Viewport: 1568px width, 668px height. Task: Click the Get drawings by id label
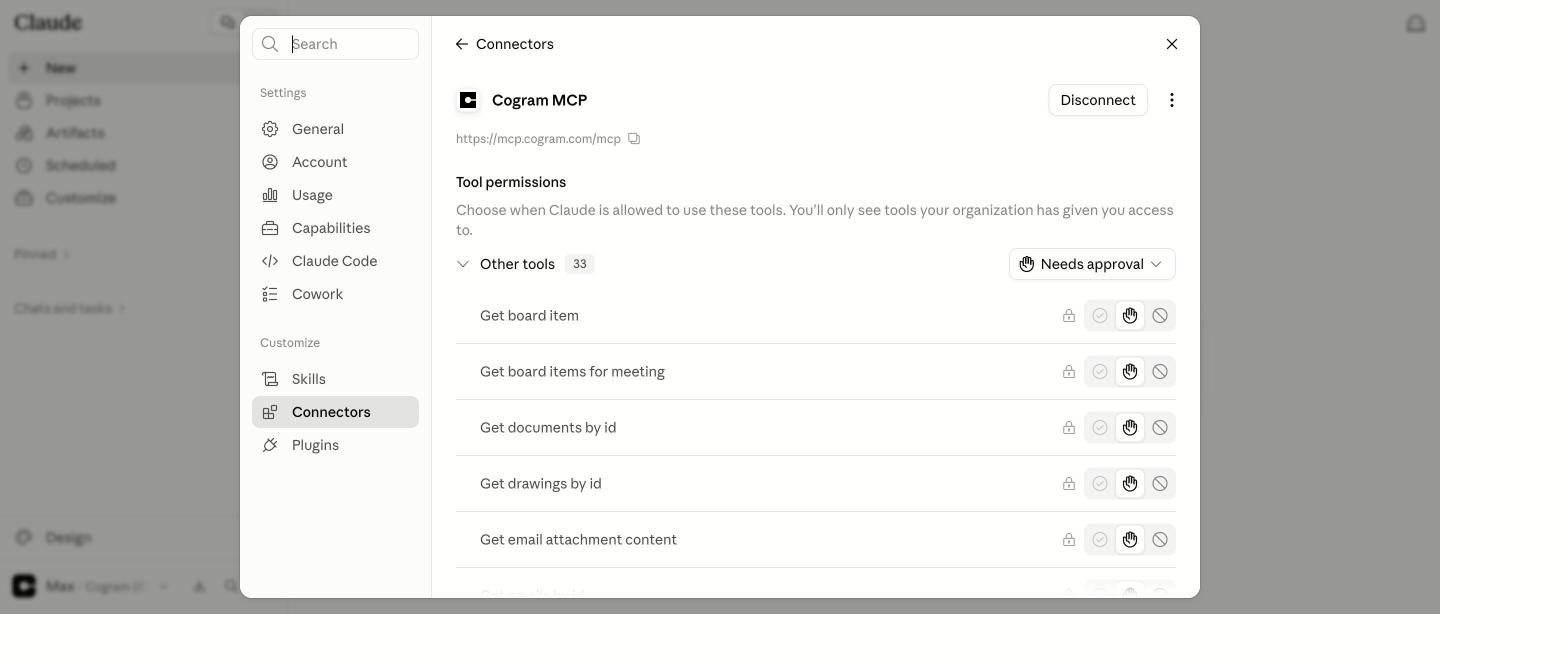point(541,484)
